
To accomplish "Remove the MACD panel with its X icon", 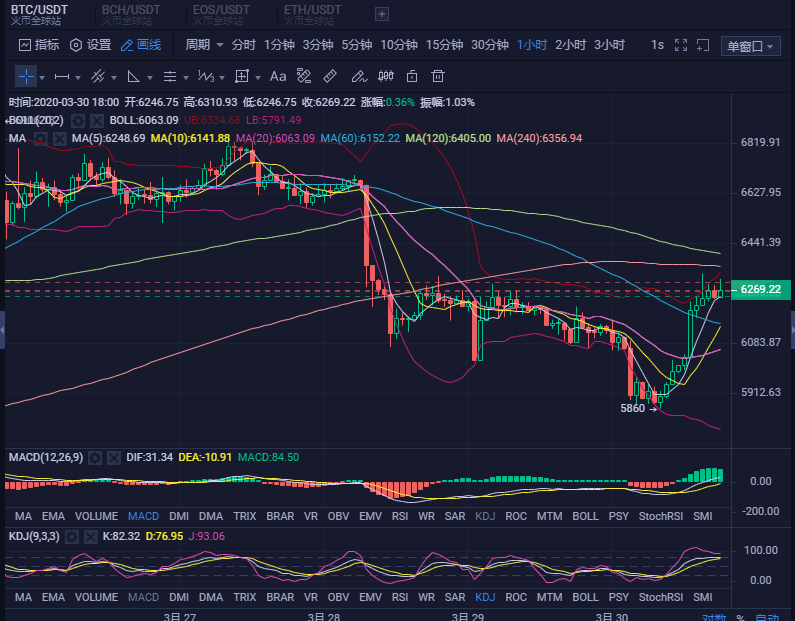I will point(114,458).
